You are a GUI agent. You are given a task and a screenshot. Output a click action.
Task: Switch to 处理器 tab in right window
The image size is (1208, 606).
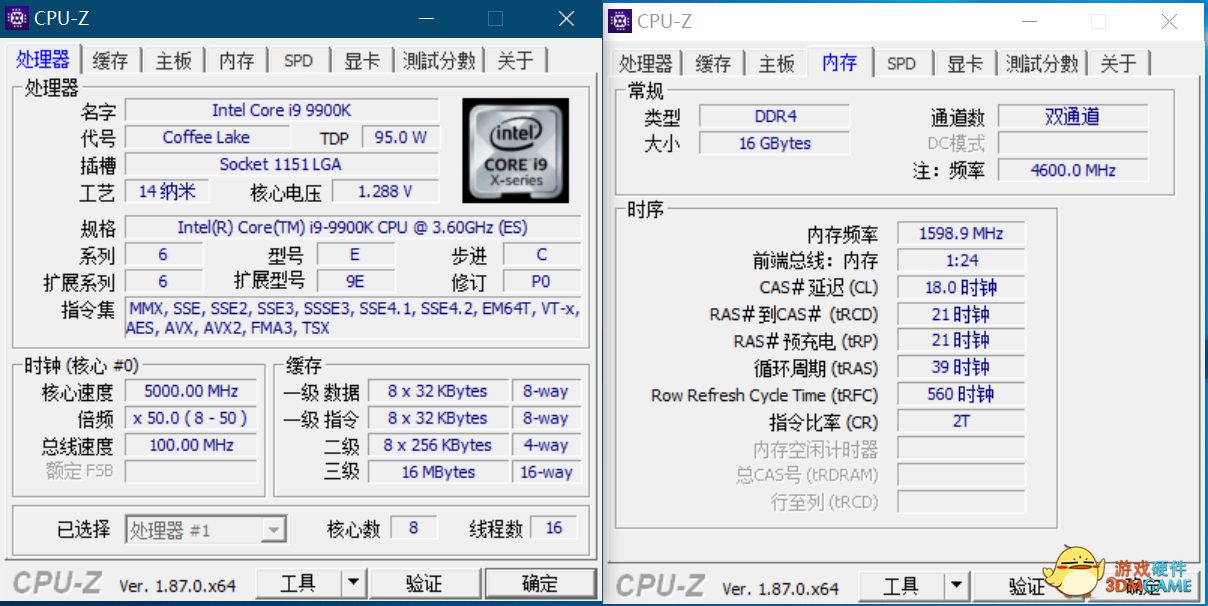[644, 64]
